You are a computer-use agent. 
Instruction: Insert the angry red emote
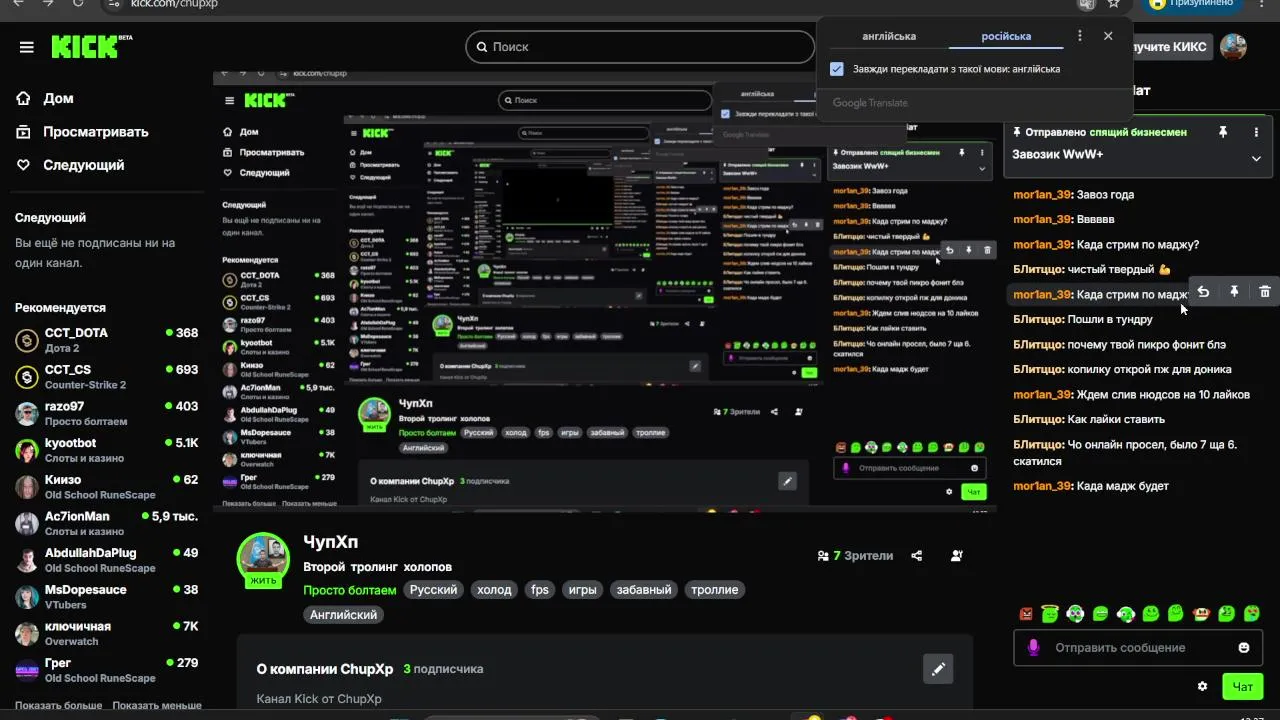point(1025,613)
